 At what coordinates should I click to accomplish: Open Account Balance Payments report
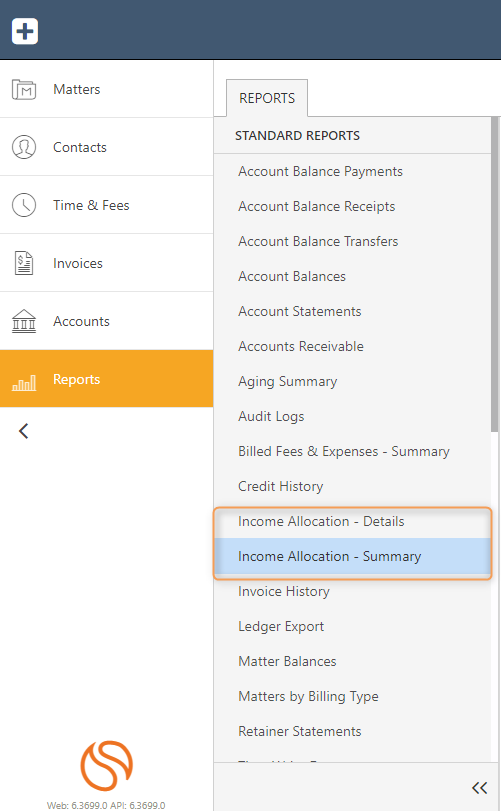(x=352, y=172)
